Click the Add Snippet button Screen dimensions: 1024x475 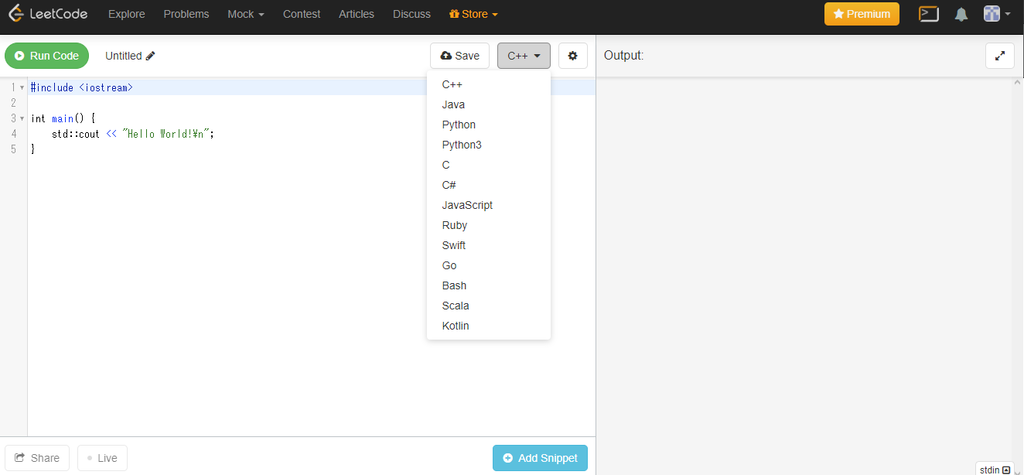540,458
